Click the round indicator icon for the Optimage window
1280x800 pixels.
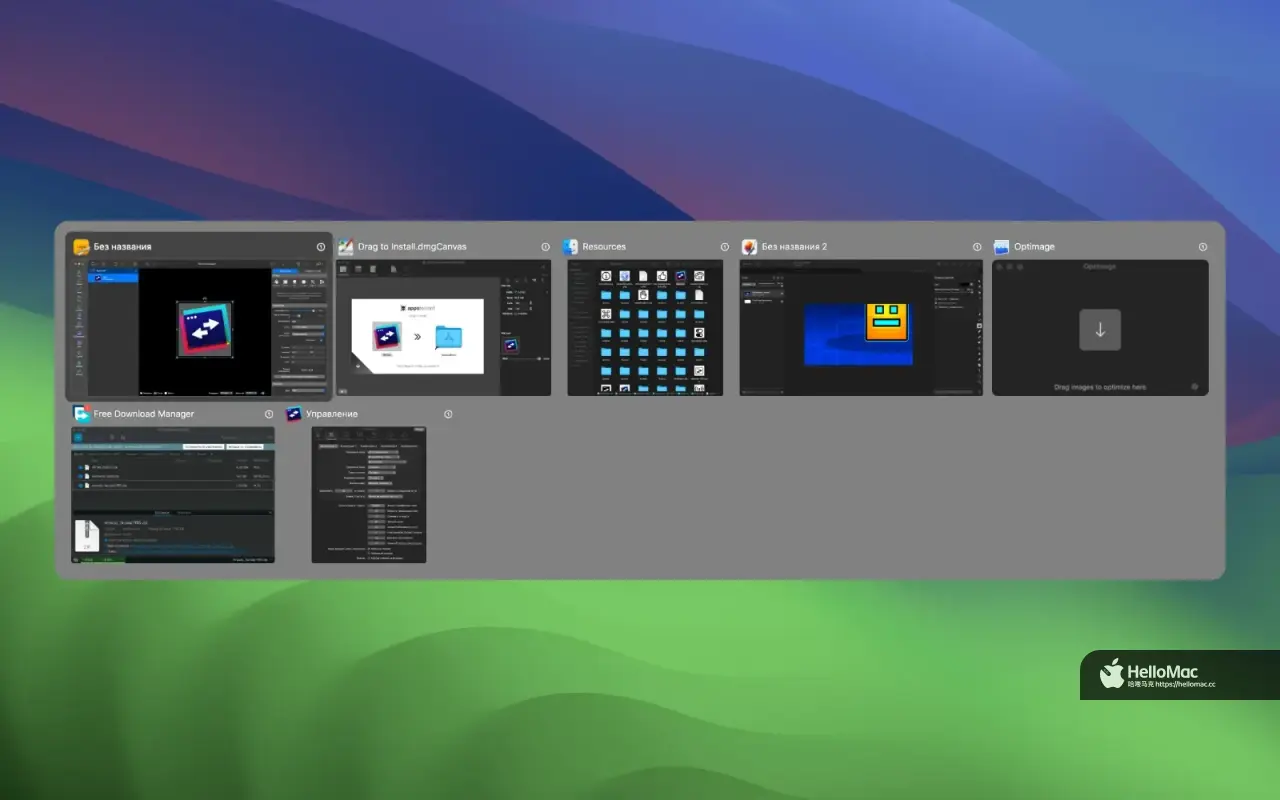(x=1203, y=246)
